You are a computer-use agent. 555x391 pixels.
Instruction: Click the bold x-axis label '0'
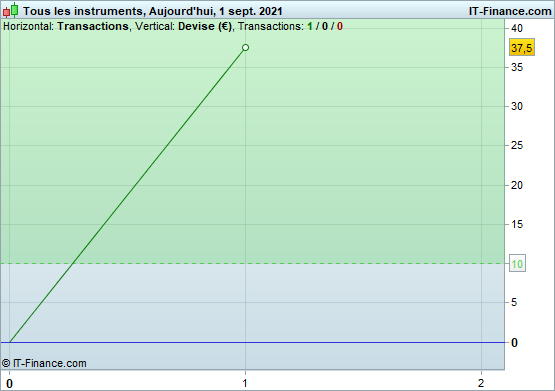pos(10,383)
